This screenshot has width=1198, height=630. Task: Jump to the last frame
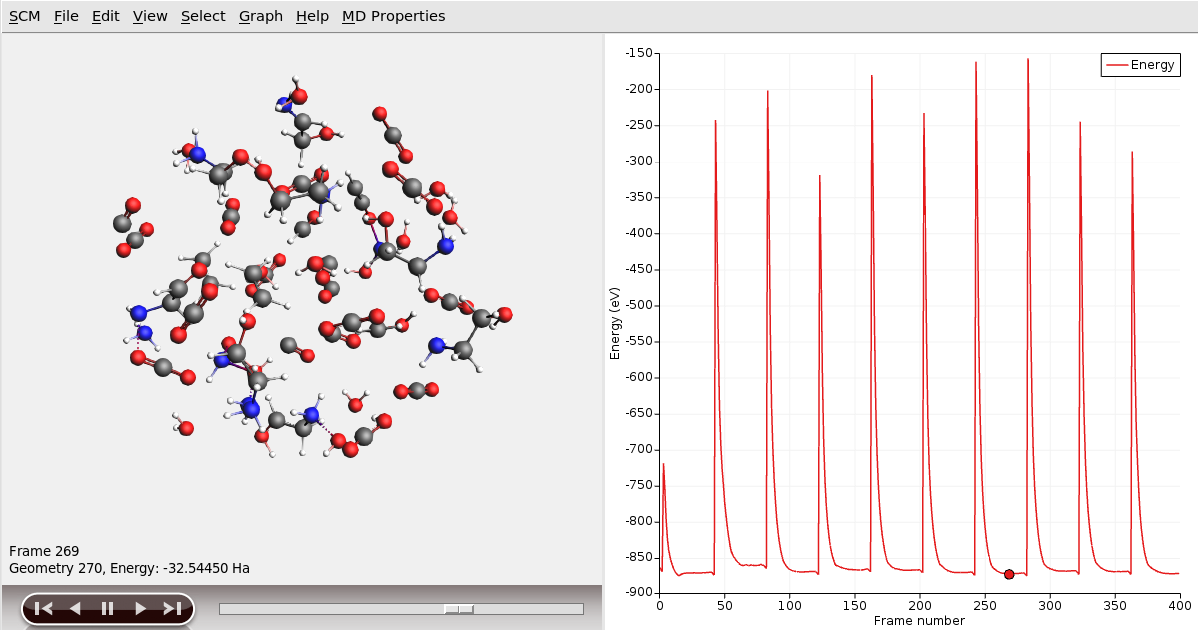[172, 608]
